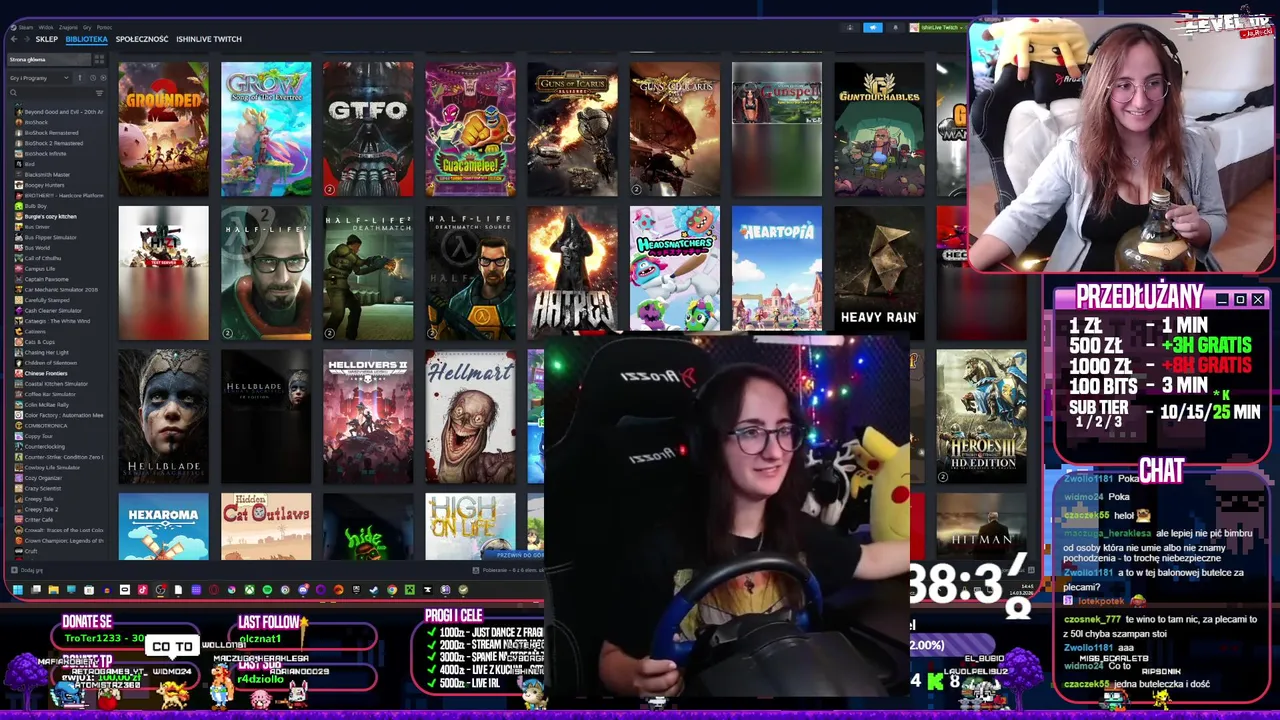Open the SPOŁECZNOŚĆ tab
Screen dimensions: 1280x720
coord(142,39)
